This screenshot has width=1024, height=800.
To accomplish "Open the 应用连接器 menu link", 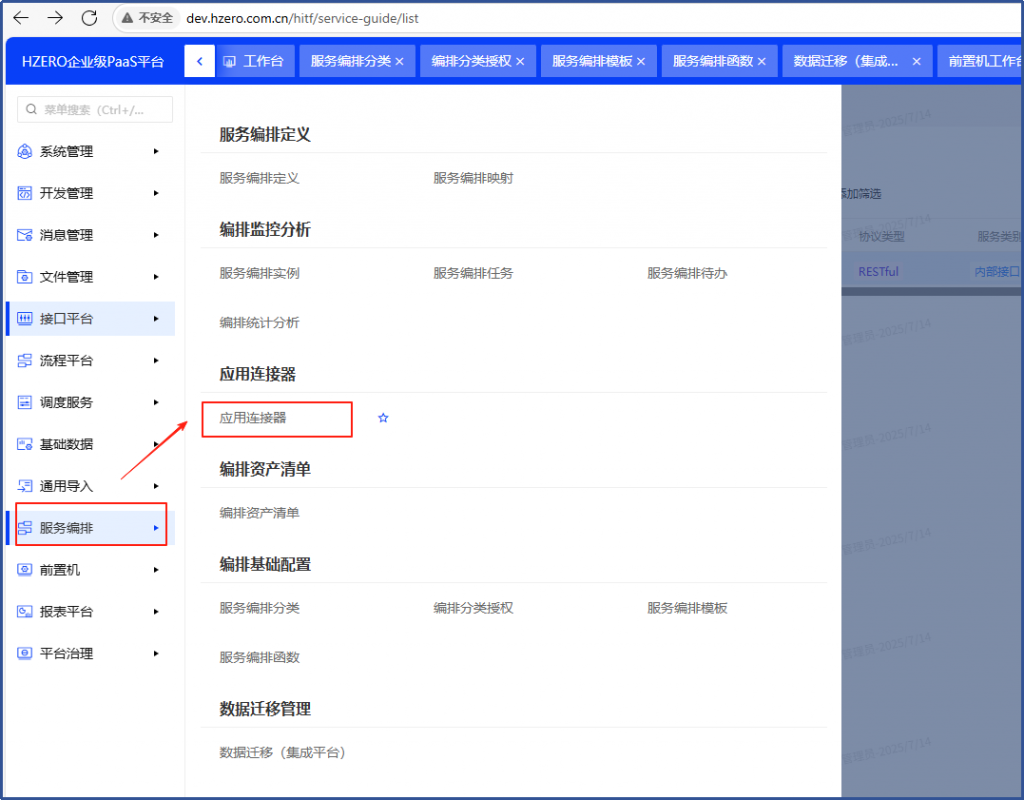I will pyautogui.click(x=253, y=418).
